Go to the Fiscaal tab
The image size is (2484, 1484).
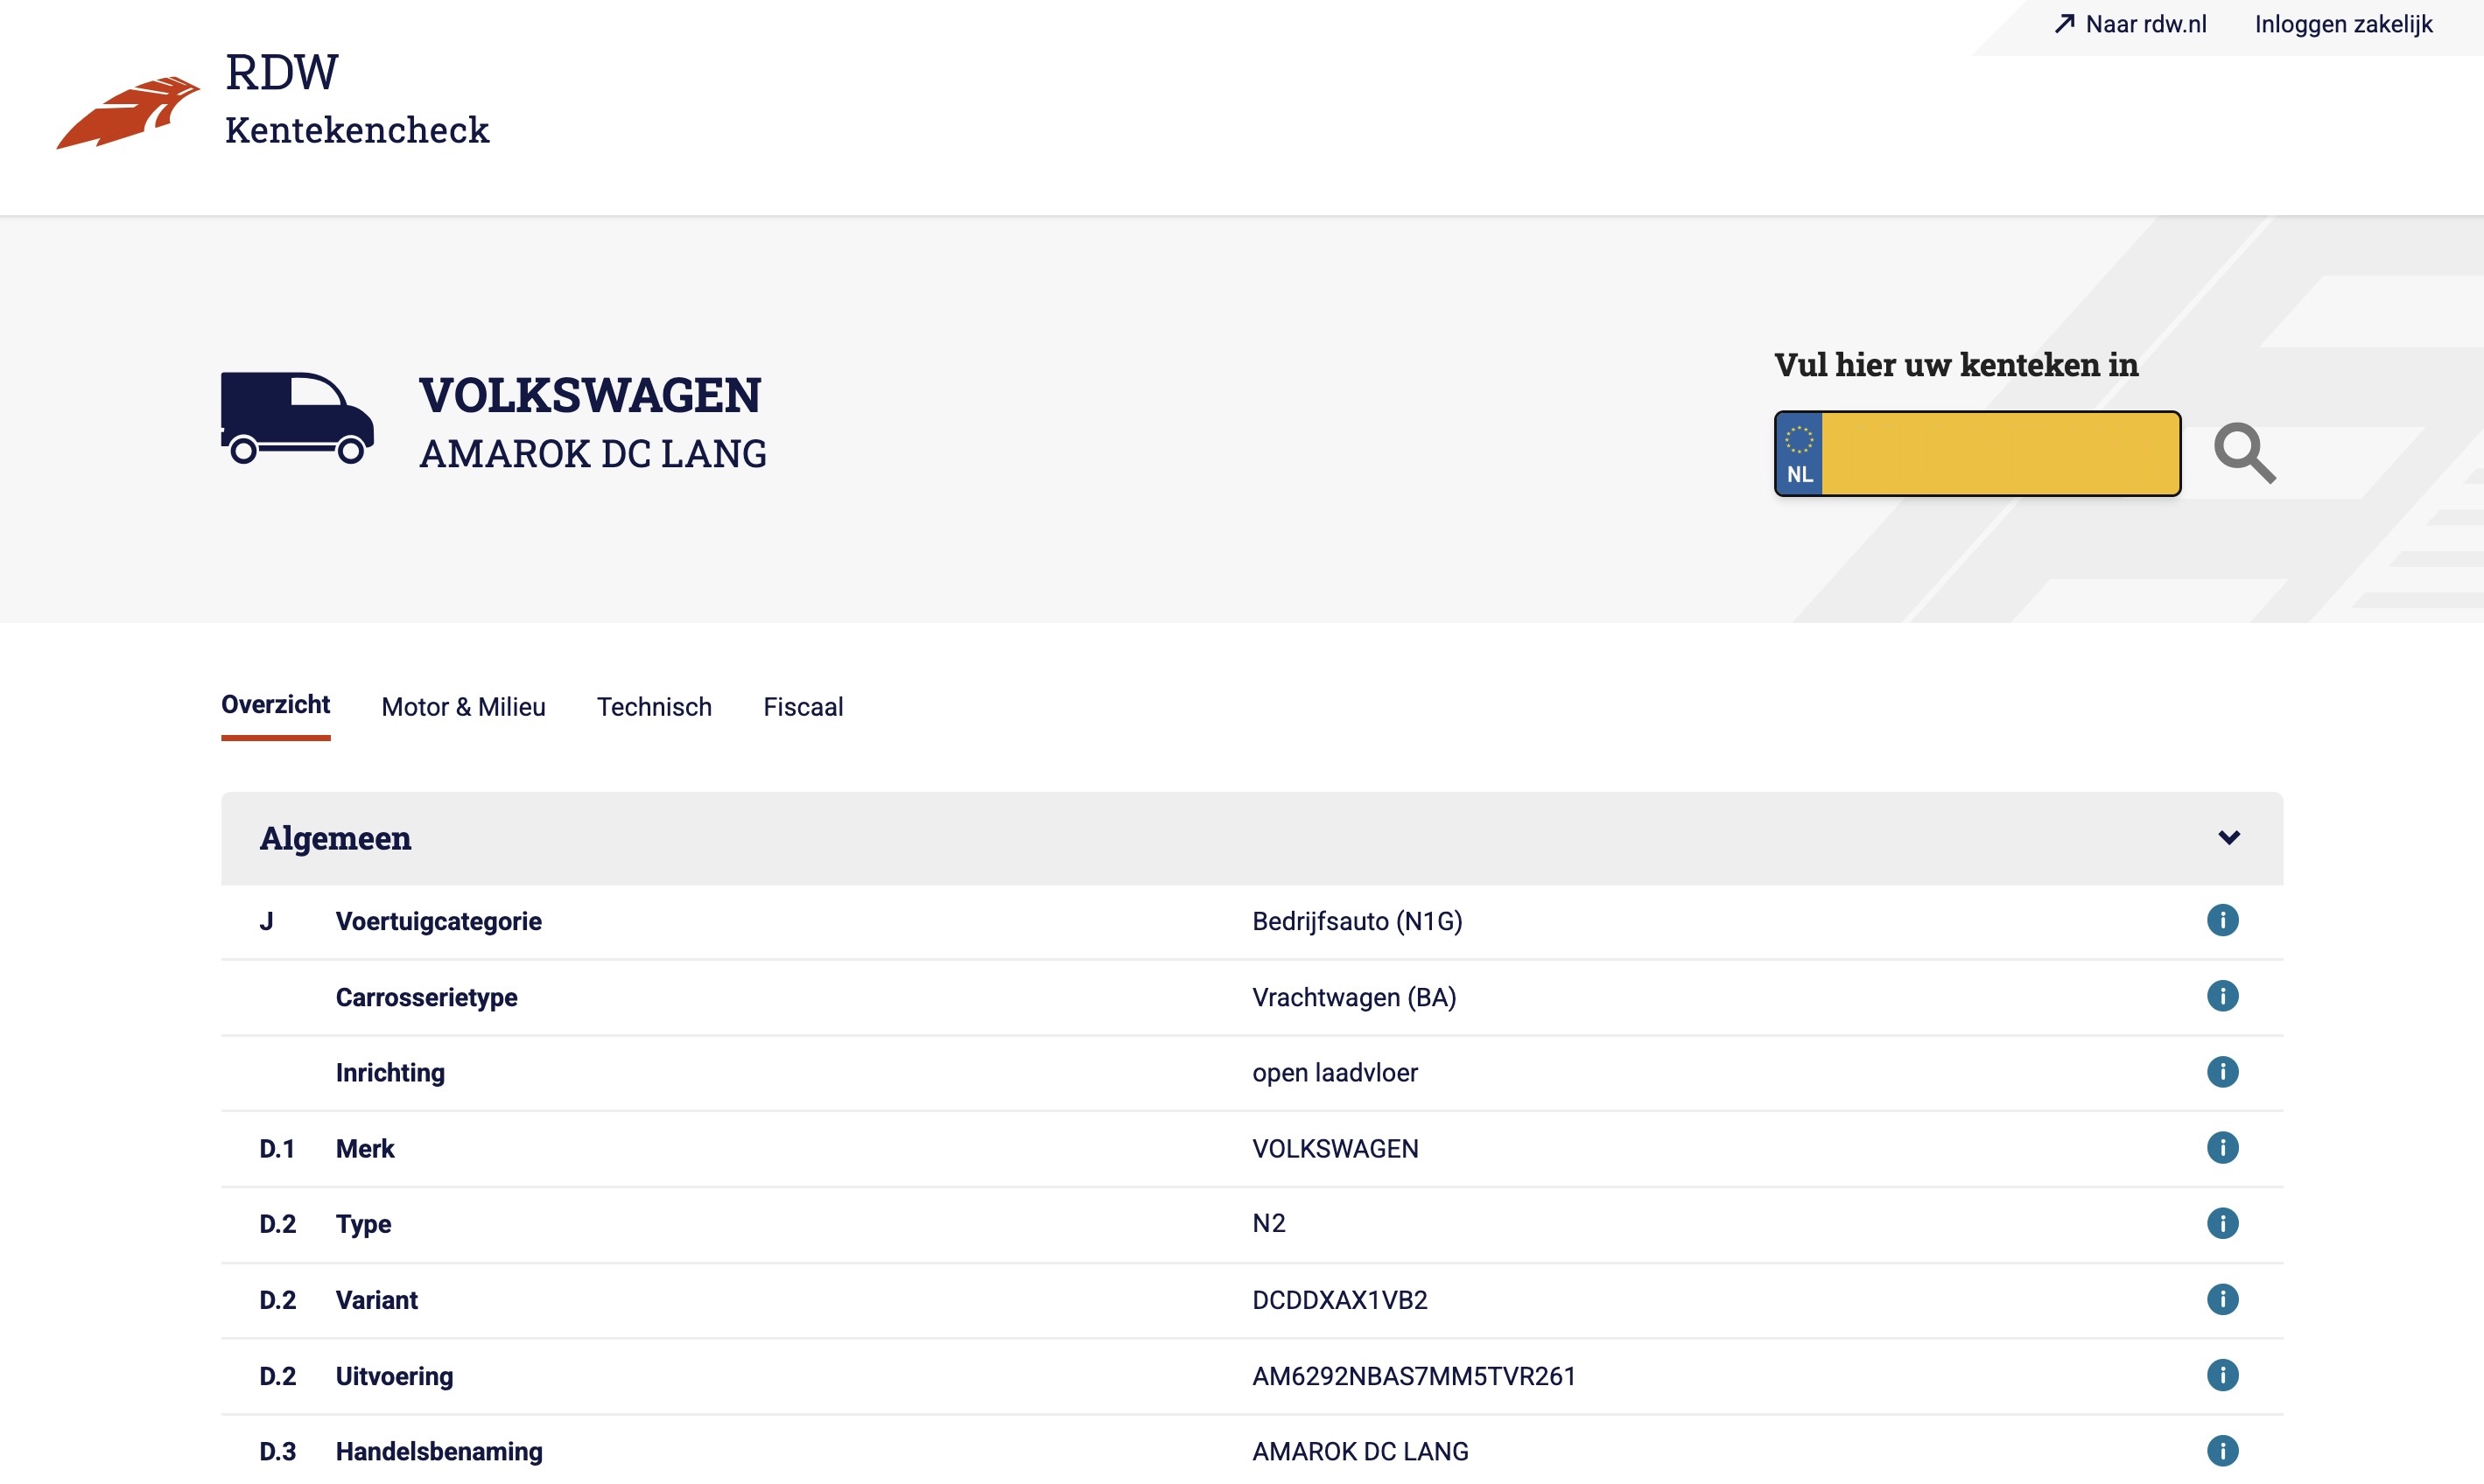point(803,707)
